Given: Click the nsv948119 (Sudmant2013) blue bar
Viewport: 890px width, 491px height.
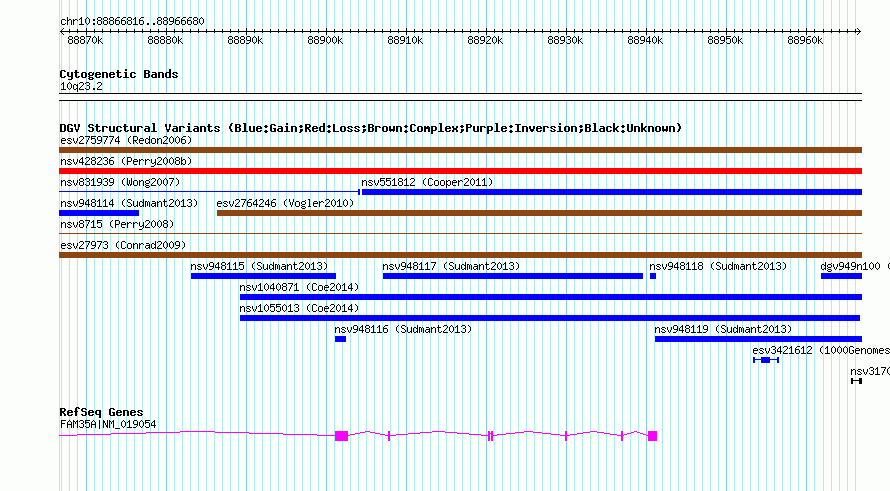Looking at the screenshot, I should (x=758, y=339).
